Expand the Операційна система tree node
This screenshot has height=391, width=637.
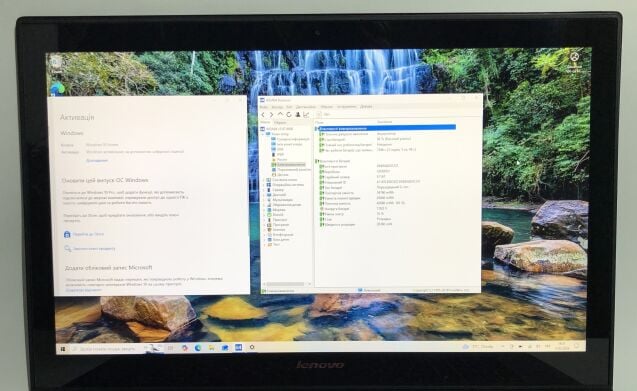(263, 185)
